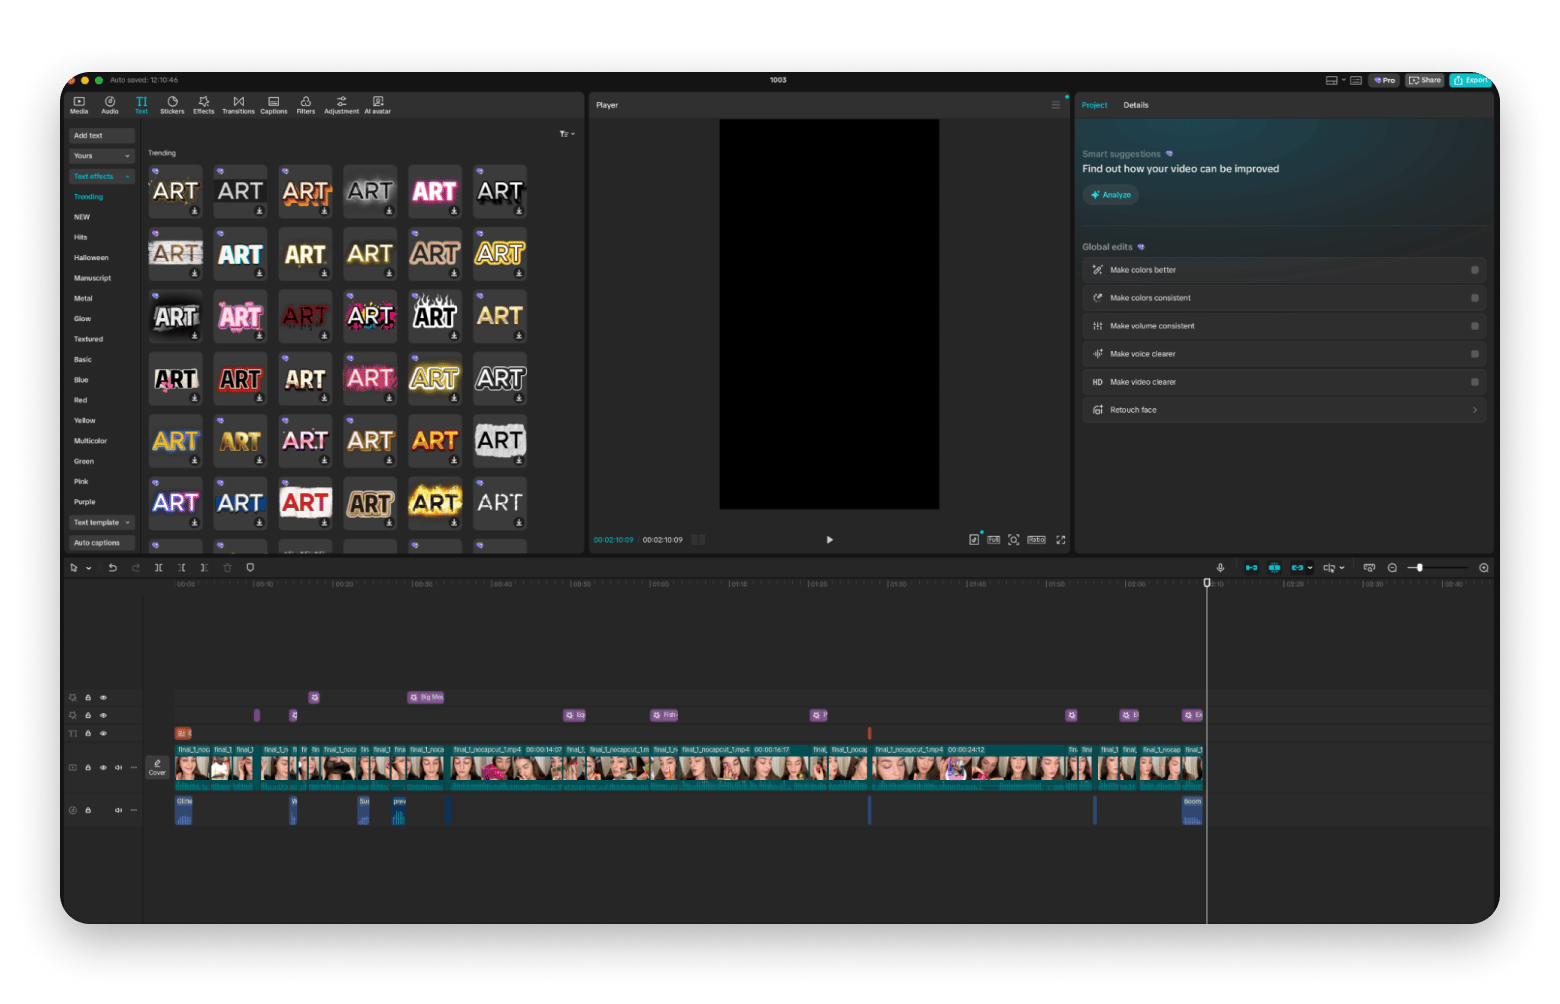Open the Effects panel
Screen dimensions: 1560x1004
203,105
